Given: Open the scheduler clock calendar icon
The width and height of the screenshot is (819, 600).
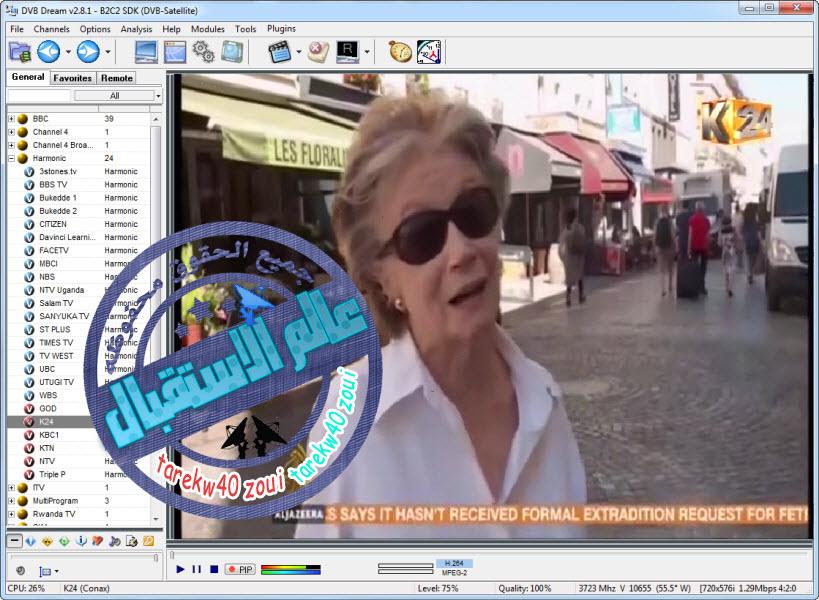Looking at the screenshot, I should [x=429, y=52].
